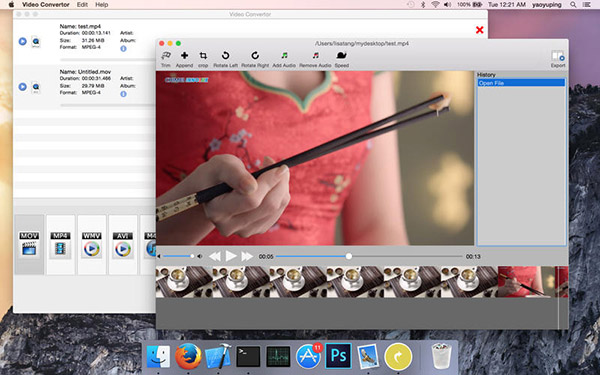600x375 pixels.
Task: Click the Export icon
Action: 558,56
